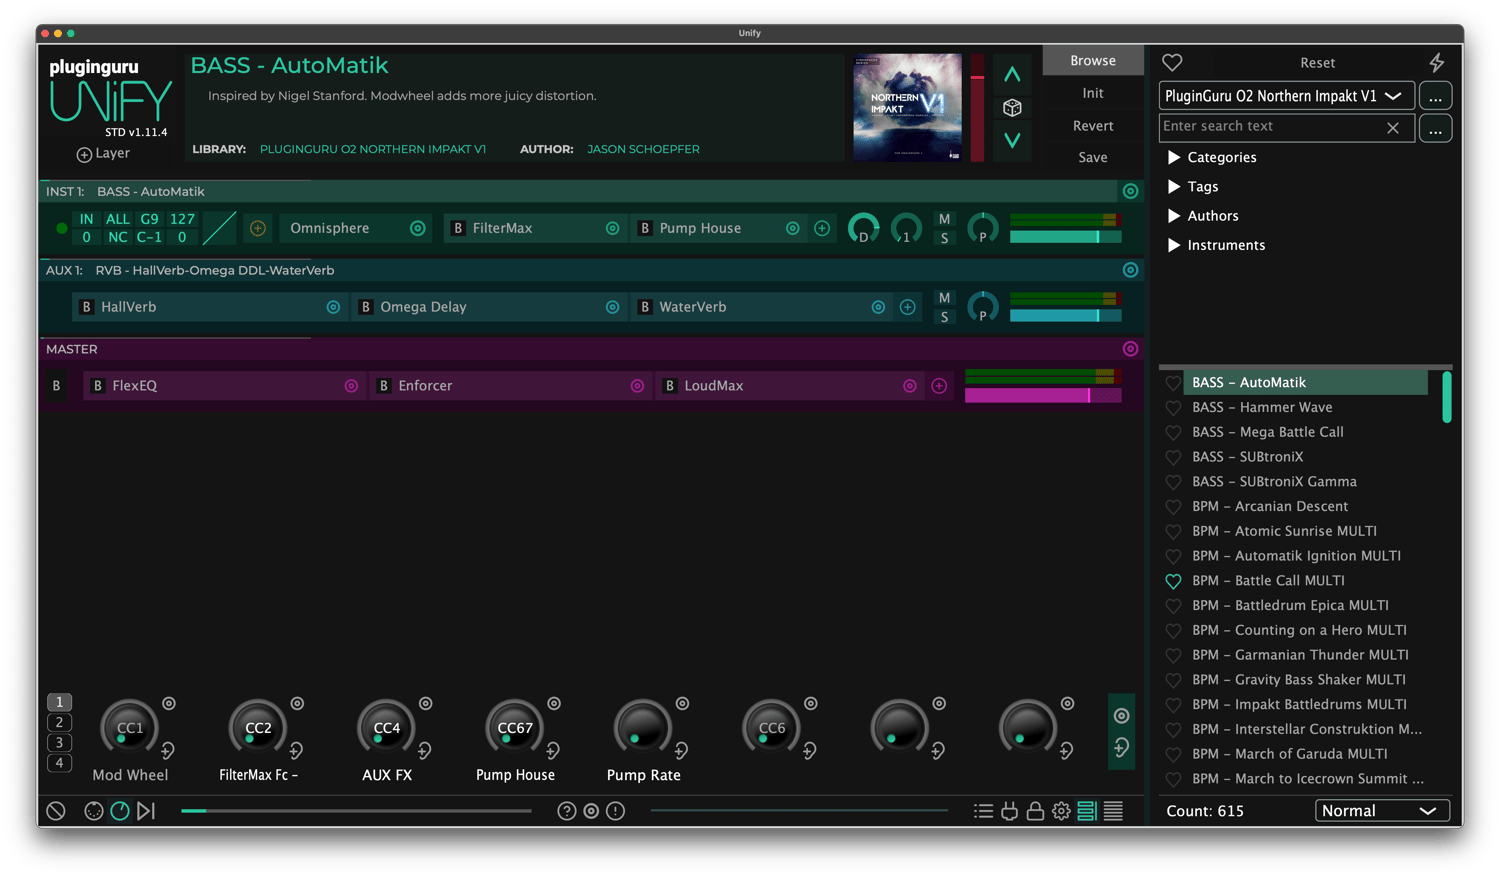
Task: Load the next patch with down arrow
Action: (1012, 140)
